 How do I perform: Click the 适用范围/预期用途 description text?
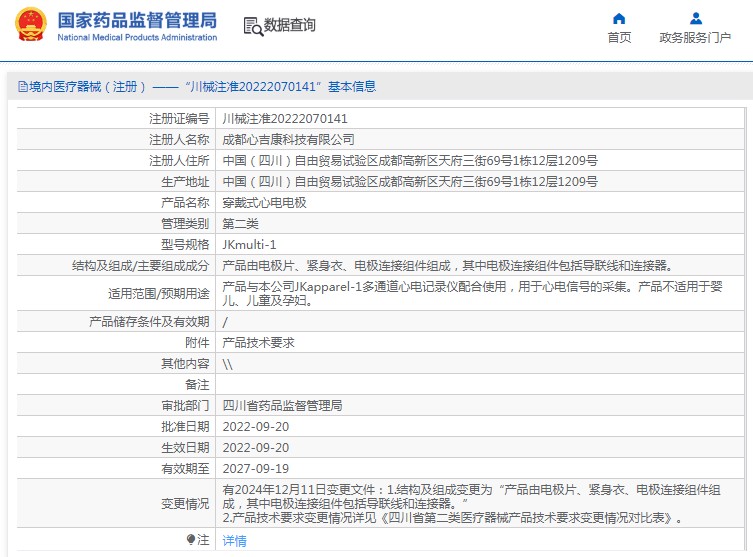pos(473,293)
